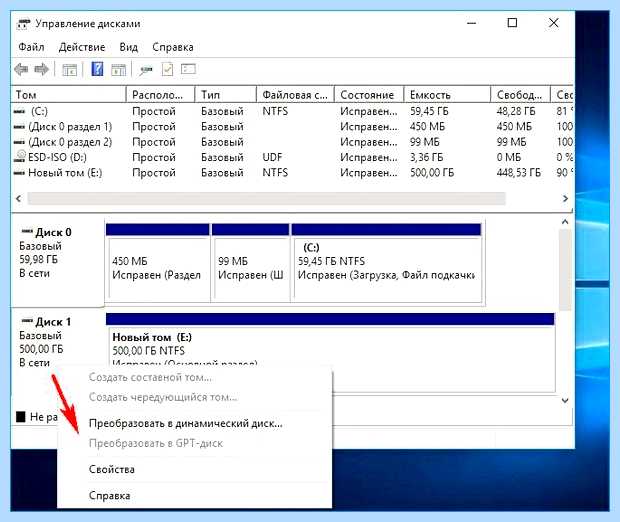Select the Новый том (E:) list row
620x522 pixels.
point(293,173)
